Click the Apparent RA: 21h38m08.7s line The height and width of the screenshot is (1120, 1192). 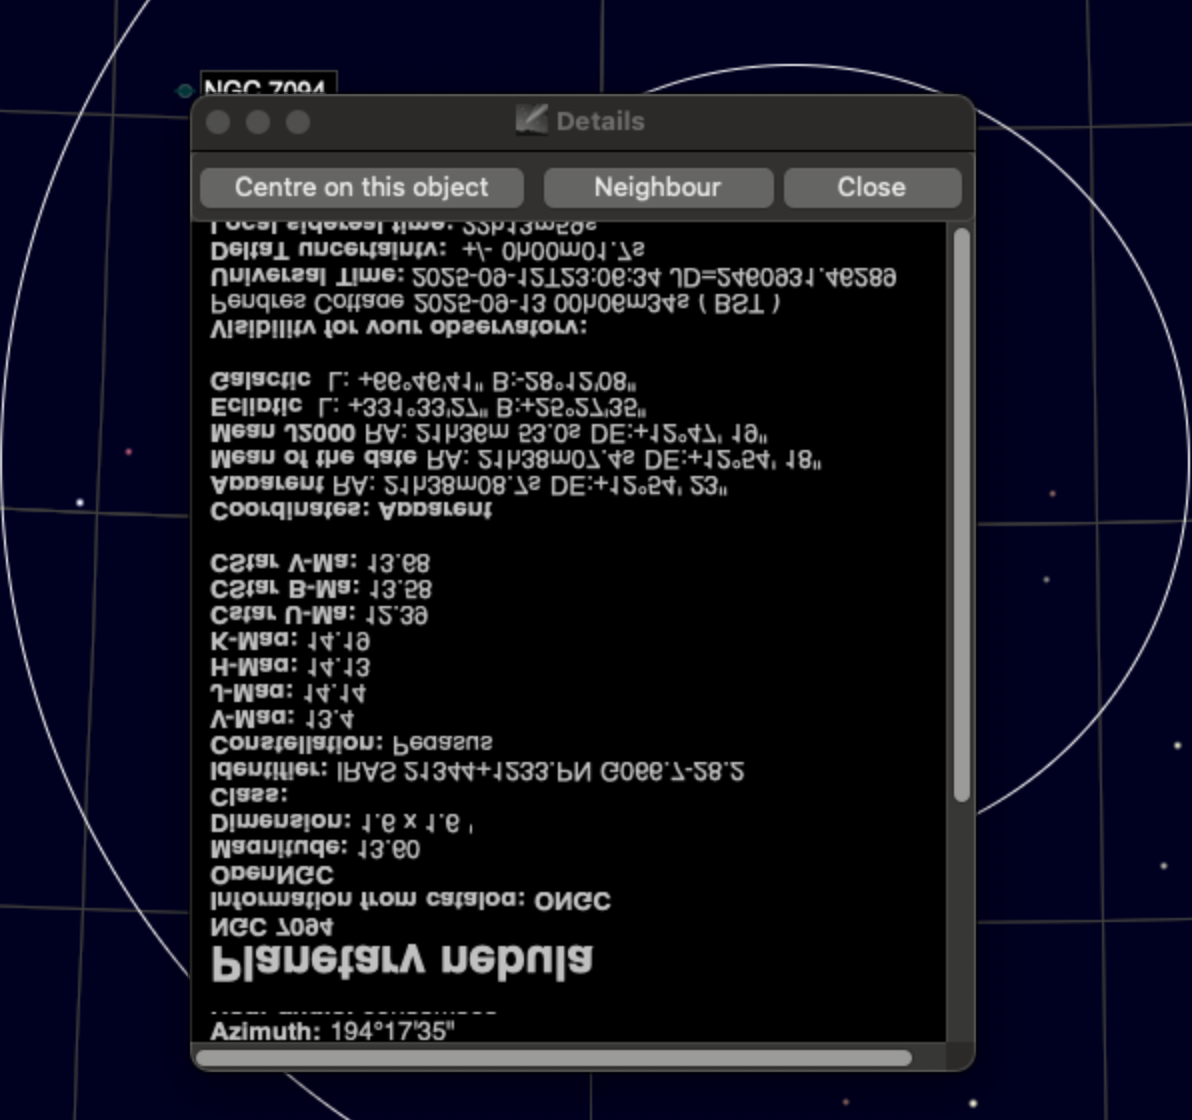tap(469, 485)
